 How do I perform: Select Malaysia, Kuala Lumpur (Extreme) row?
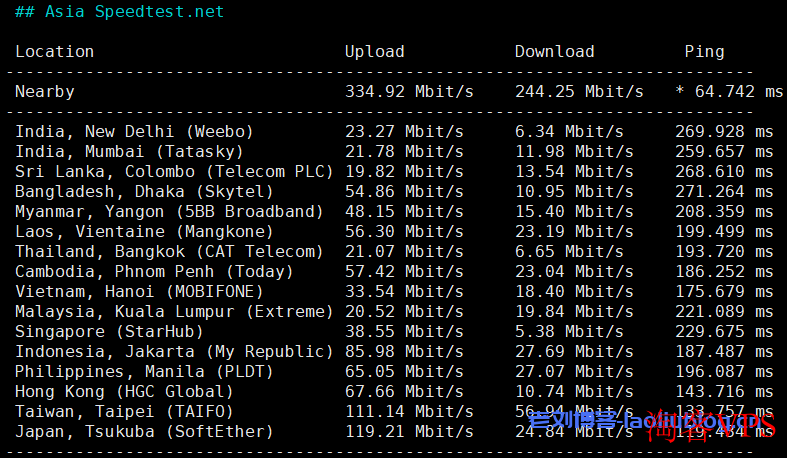[x=394, y=312]
